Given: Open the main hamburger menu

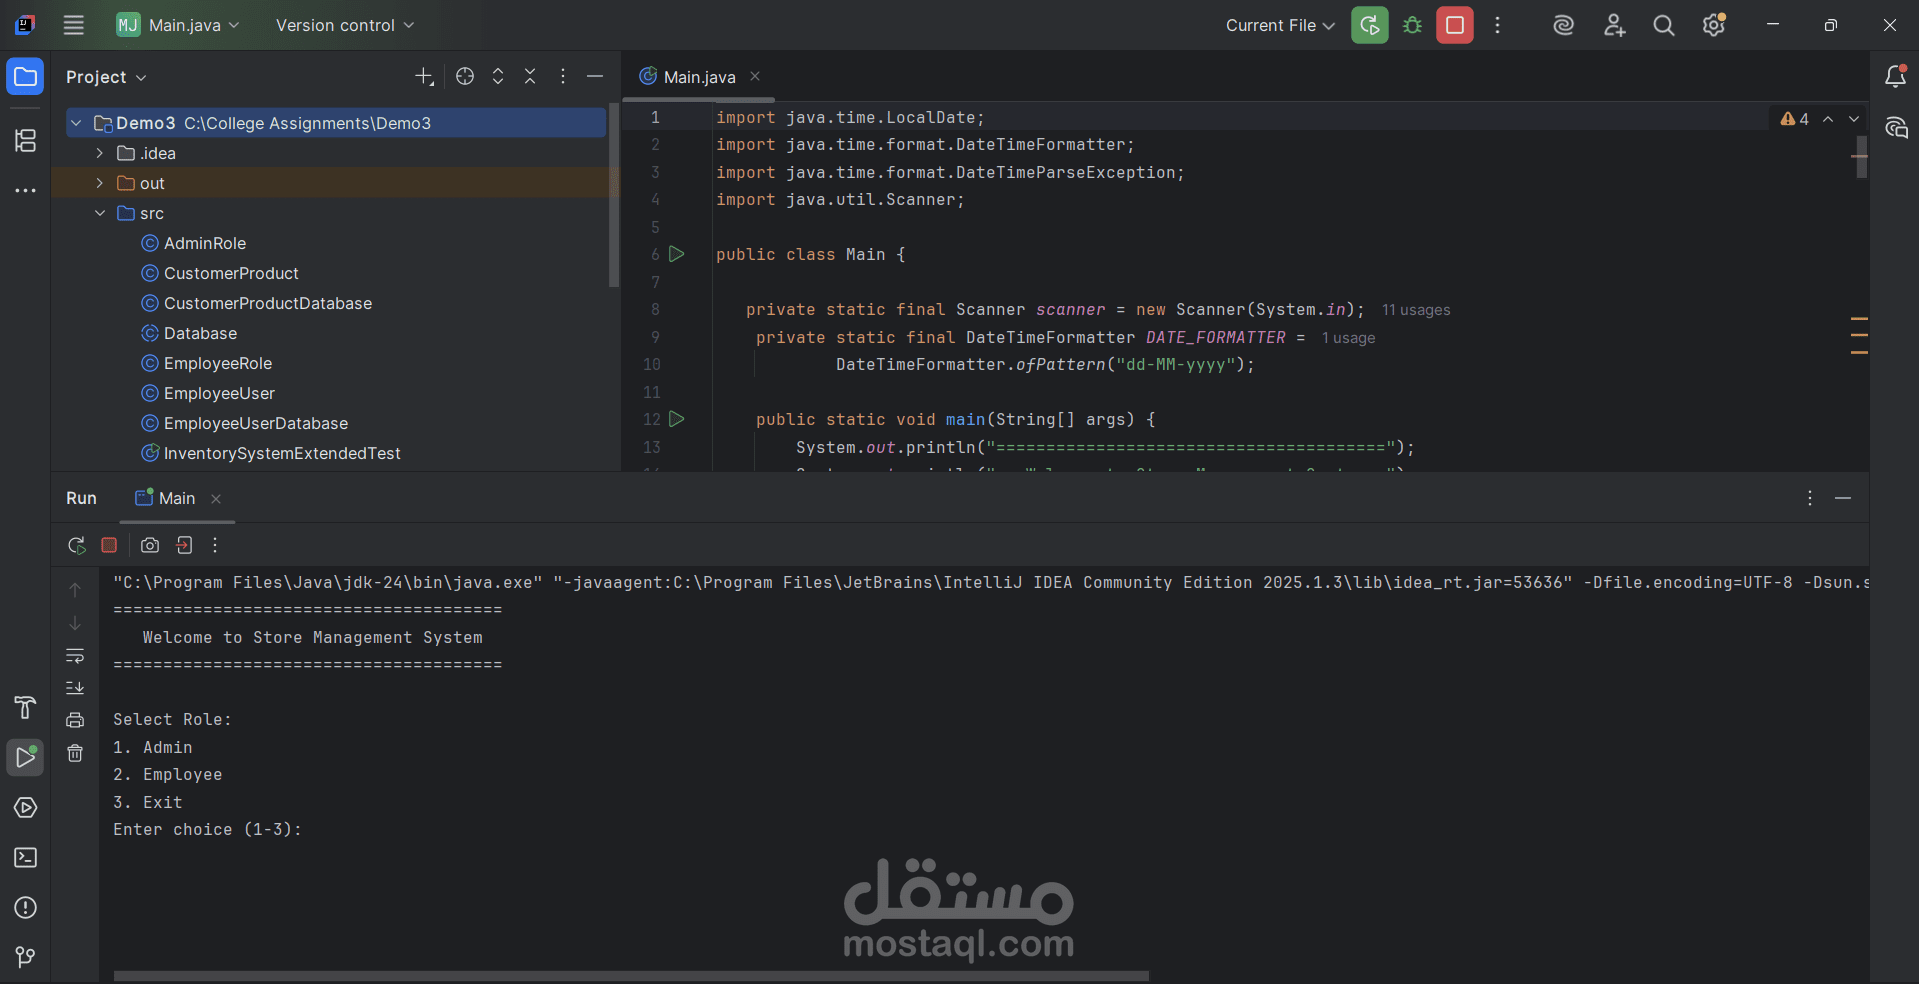Looking at the screenshot, I should click(74, 25).
